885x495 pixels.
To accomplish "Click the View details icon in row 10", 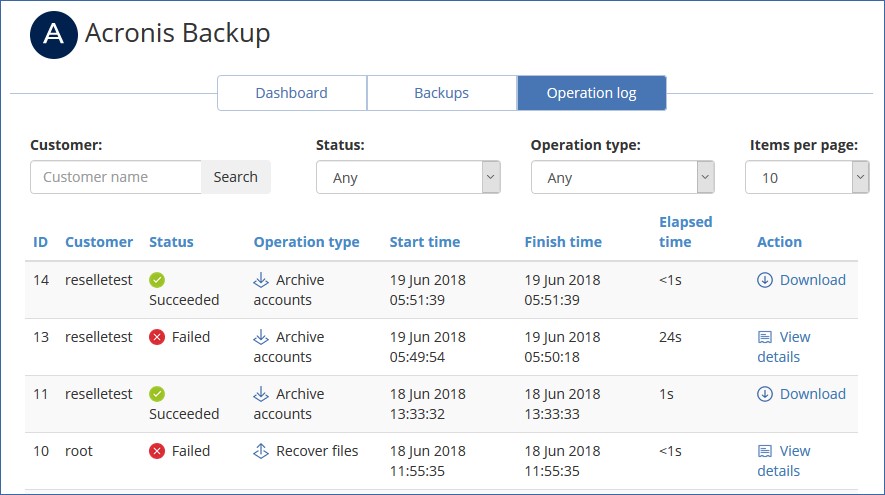I will coord(765,452).
